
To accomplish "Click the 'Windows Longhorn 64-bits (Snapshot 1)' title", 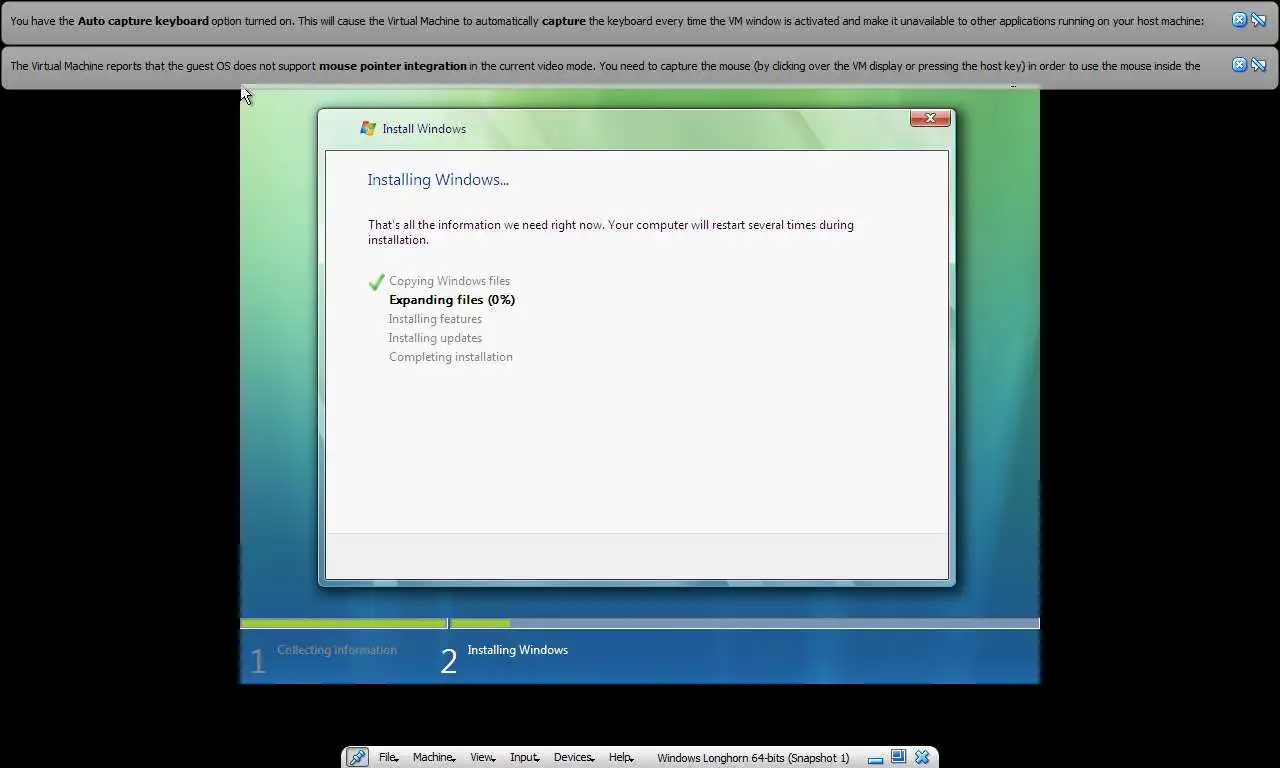I will click(753, 758).
